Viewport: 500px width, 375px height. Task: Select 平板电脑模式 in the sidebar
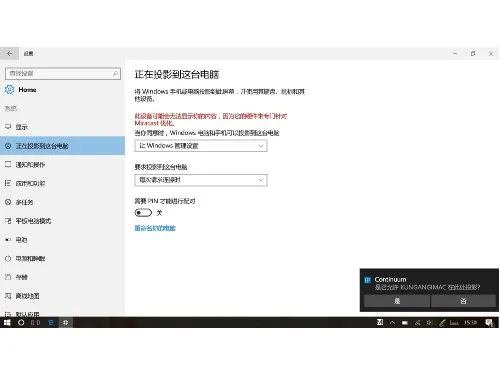click(63, 220)
